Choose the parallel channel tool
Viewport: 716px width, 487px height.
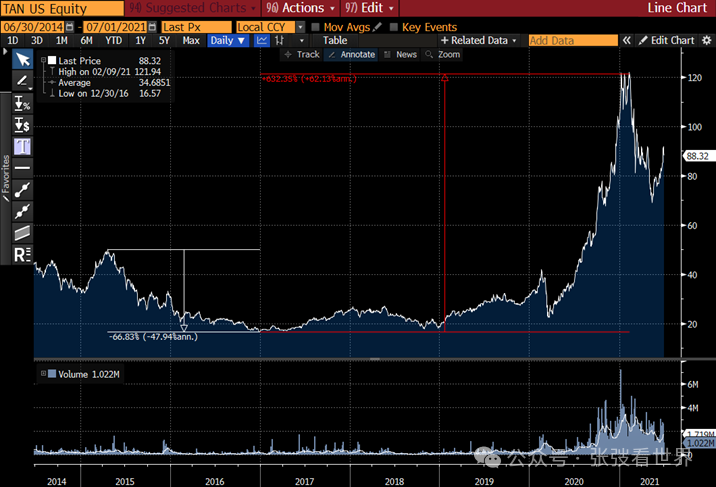[22, 233]
